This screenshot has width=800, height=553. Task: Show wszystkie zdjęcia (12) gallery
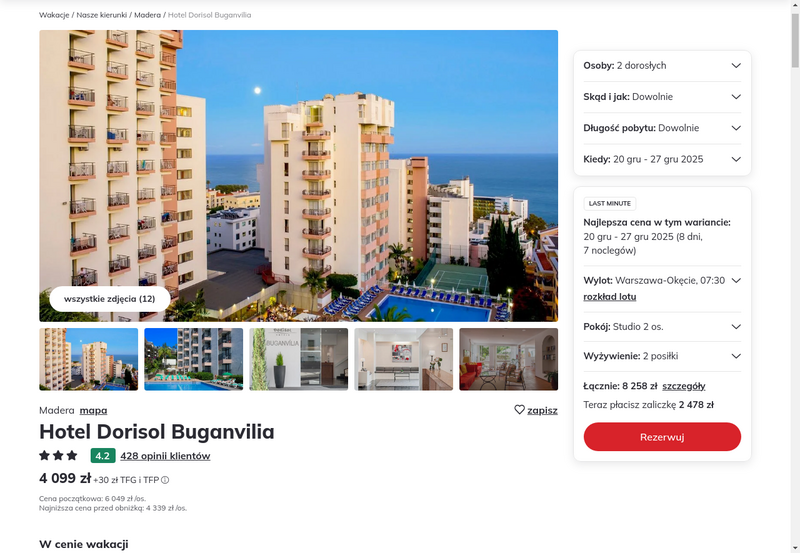click(x=110, y=299)
